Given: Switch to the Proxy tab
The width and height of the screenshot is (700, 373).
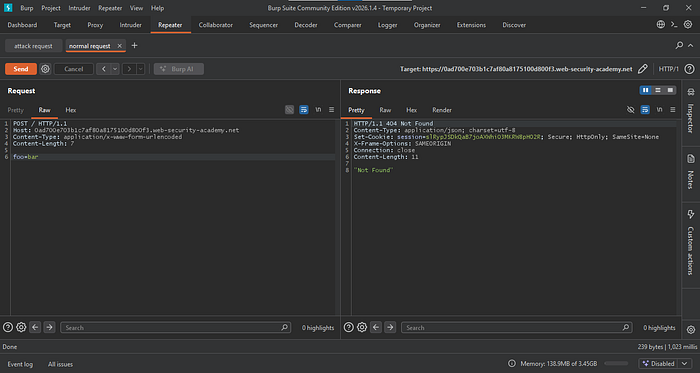Looking at the screenshot, I should tap(95, 25).
